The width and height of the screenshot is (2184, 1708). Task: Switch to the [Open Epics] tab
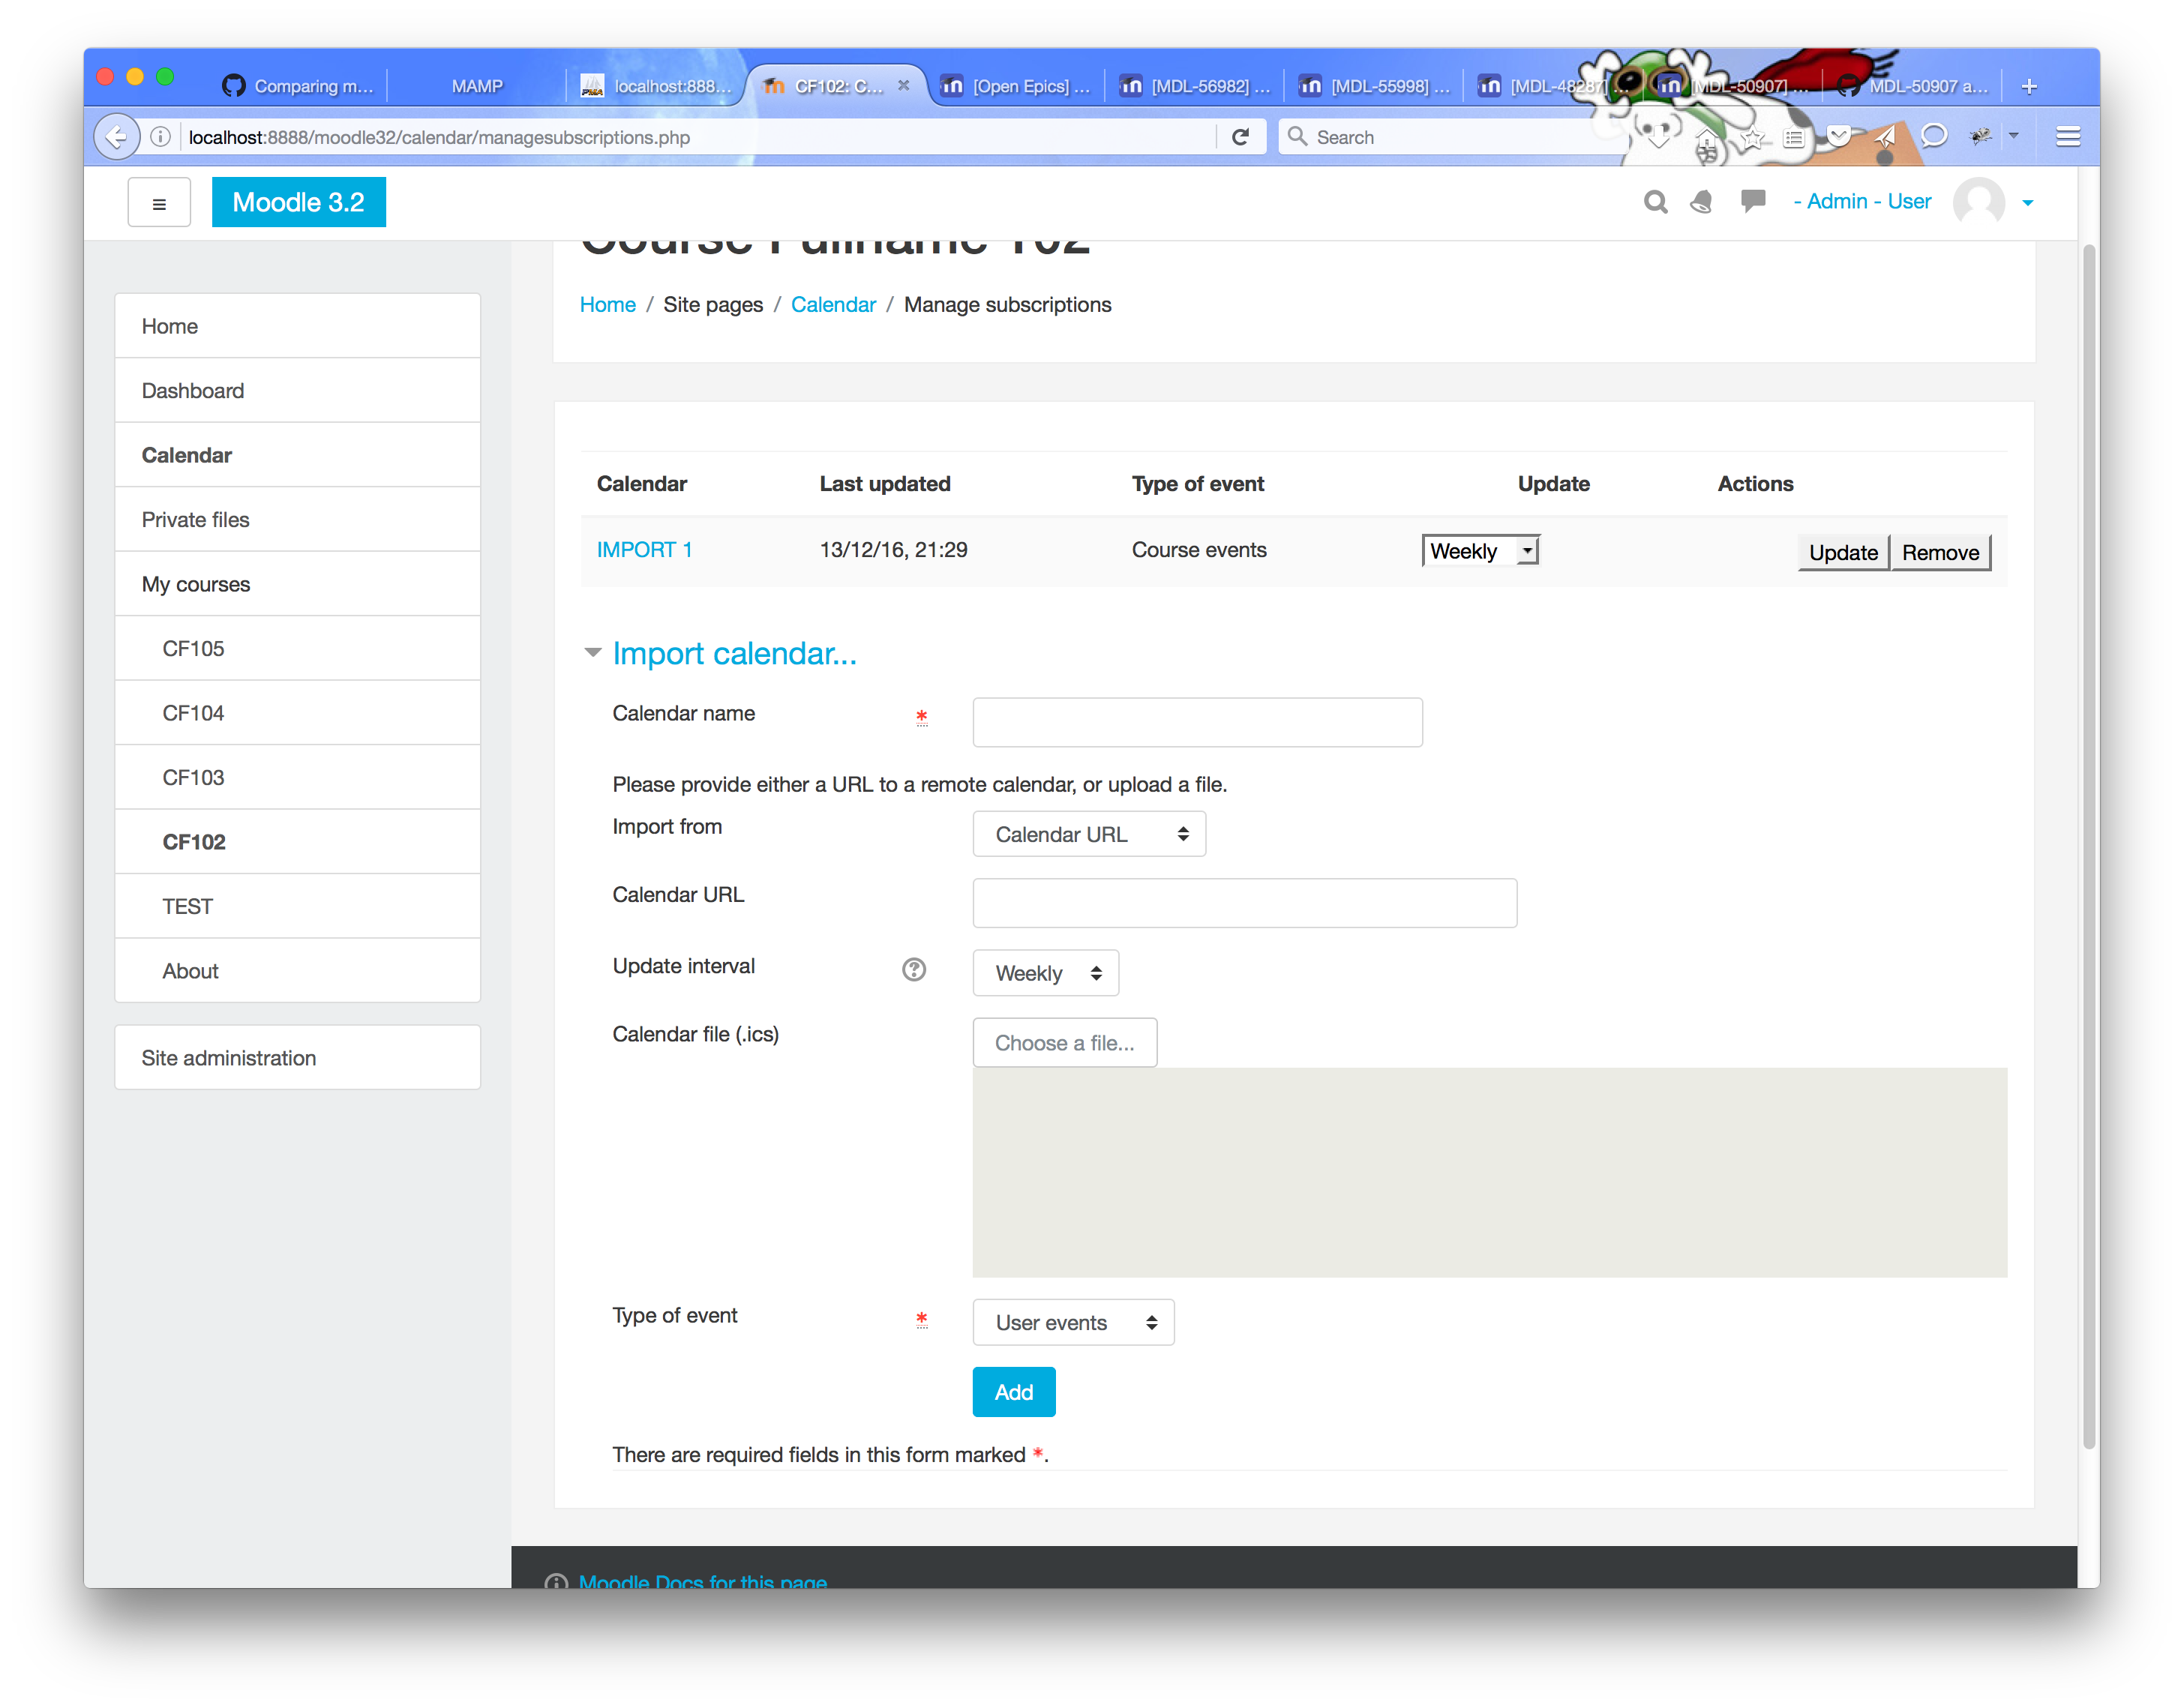[1017, 86]
